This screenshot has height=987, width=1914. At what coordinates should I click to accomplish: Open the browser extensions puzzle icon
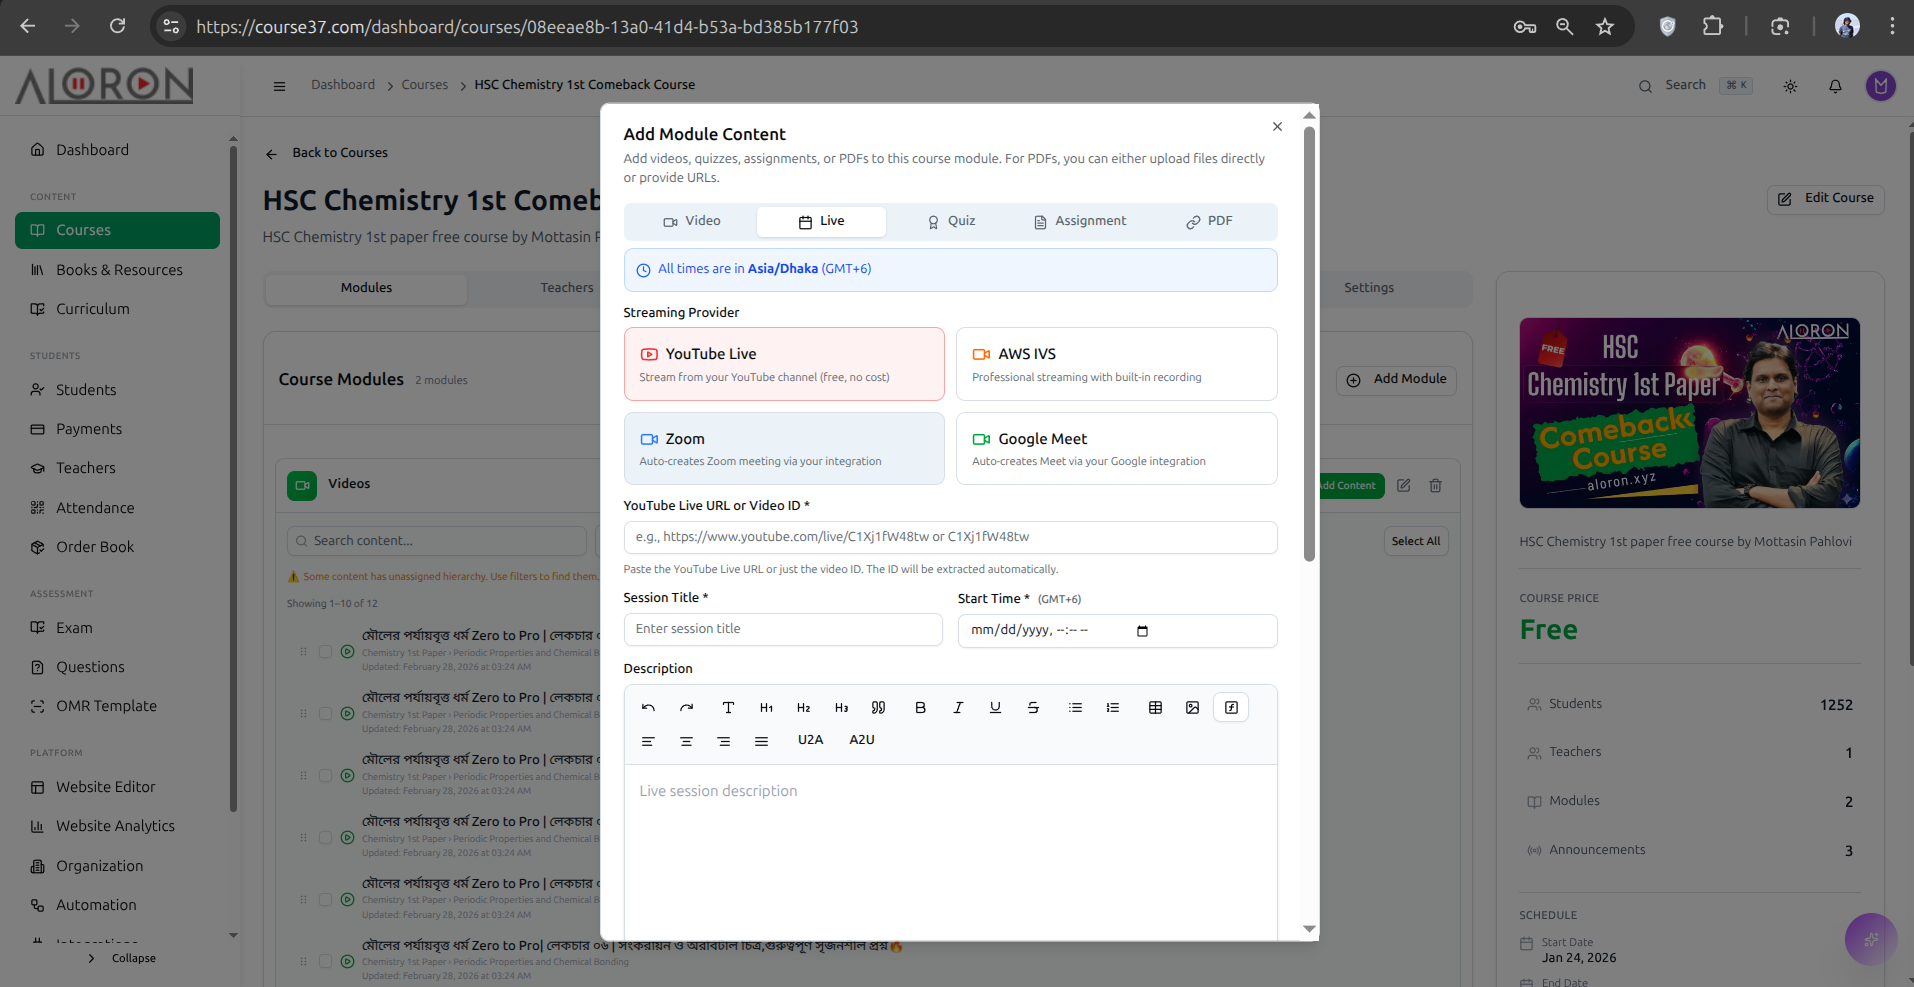point(1713,27)
